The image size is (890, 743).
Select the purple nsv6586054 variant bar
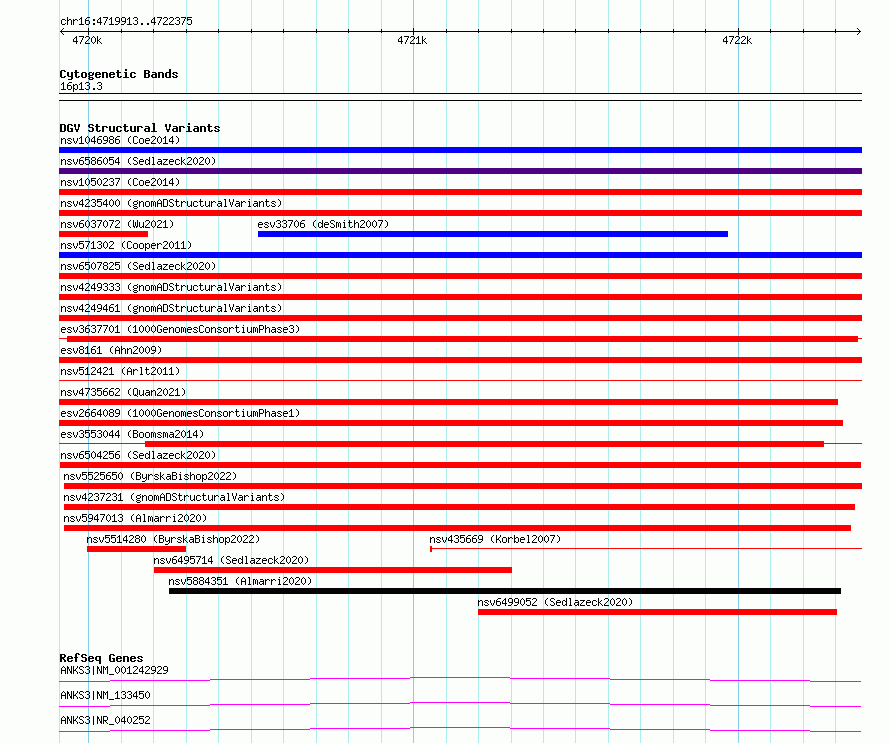(x=460, y=171)
